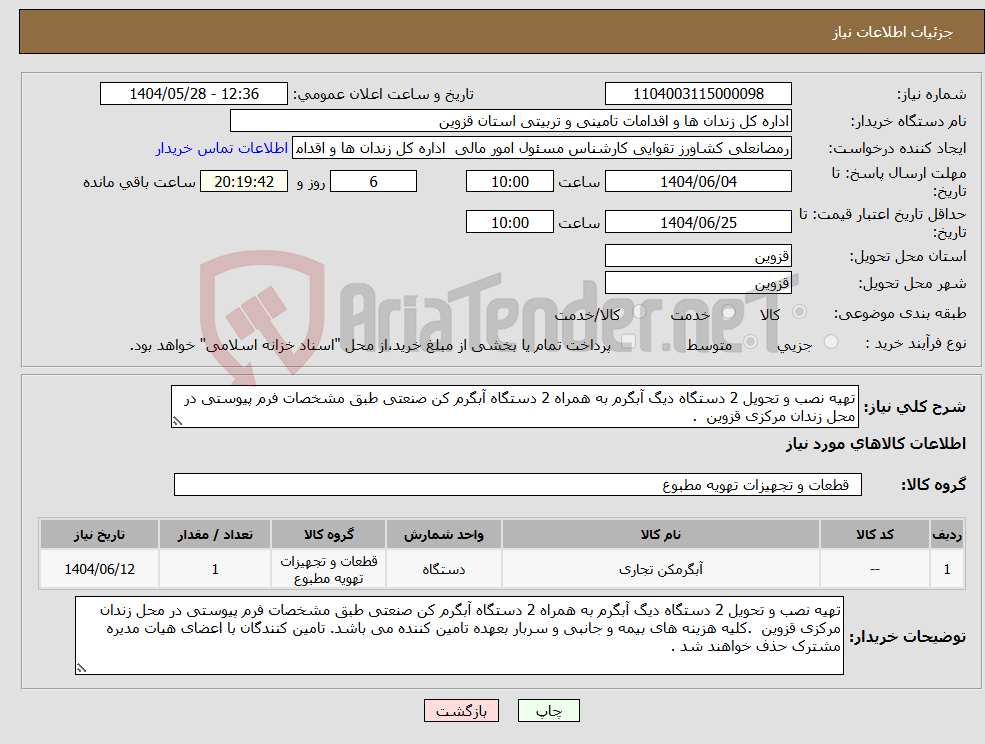The width and height of the screenshot is (985, 744).
Task: Click the delivery city field قزوین
Action: pos(698,283)
